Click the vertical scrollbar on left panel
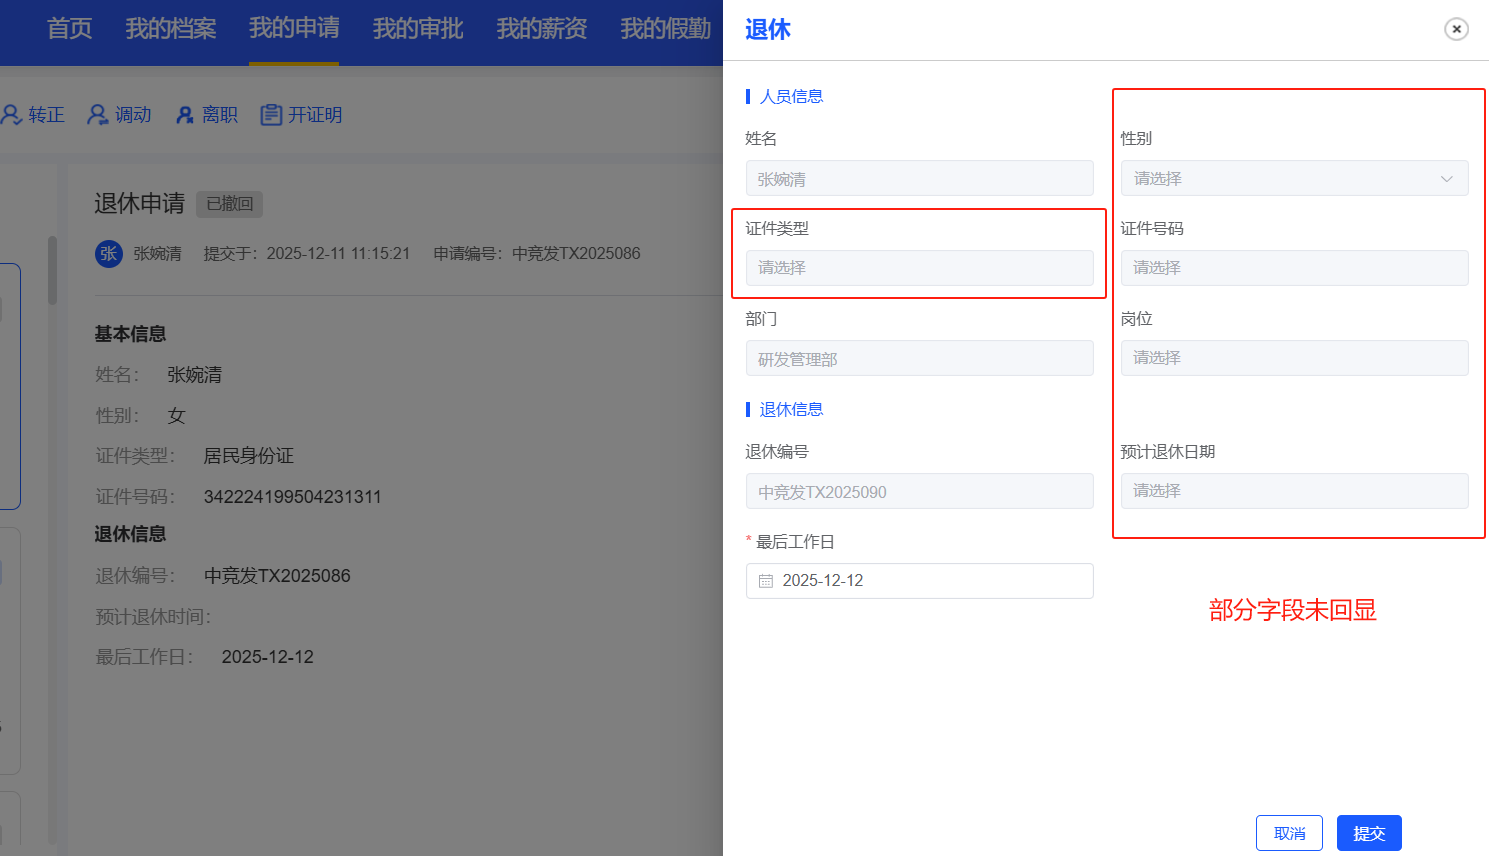This screenshot has width=1489, height=856. [x=52, y=270]
